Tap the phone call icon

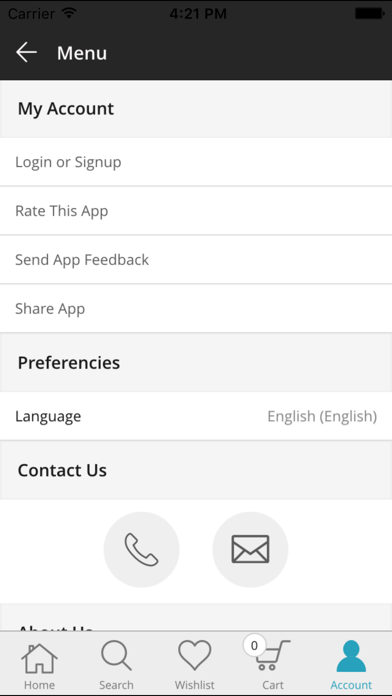(142, 550)
